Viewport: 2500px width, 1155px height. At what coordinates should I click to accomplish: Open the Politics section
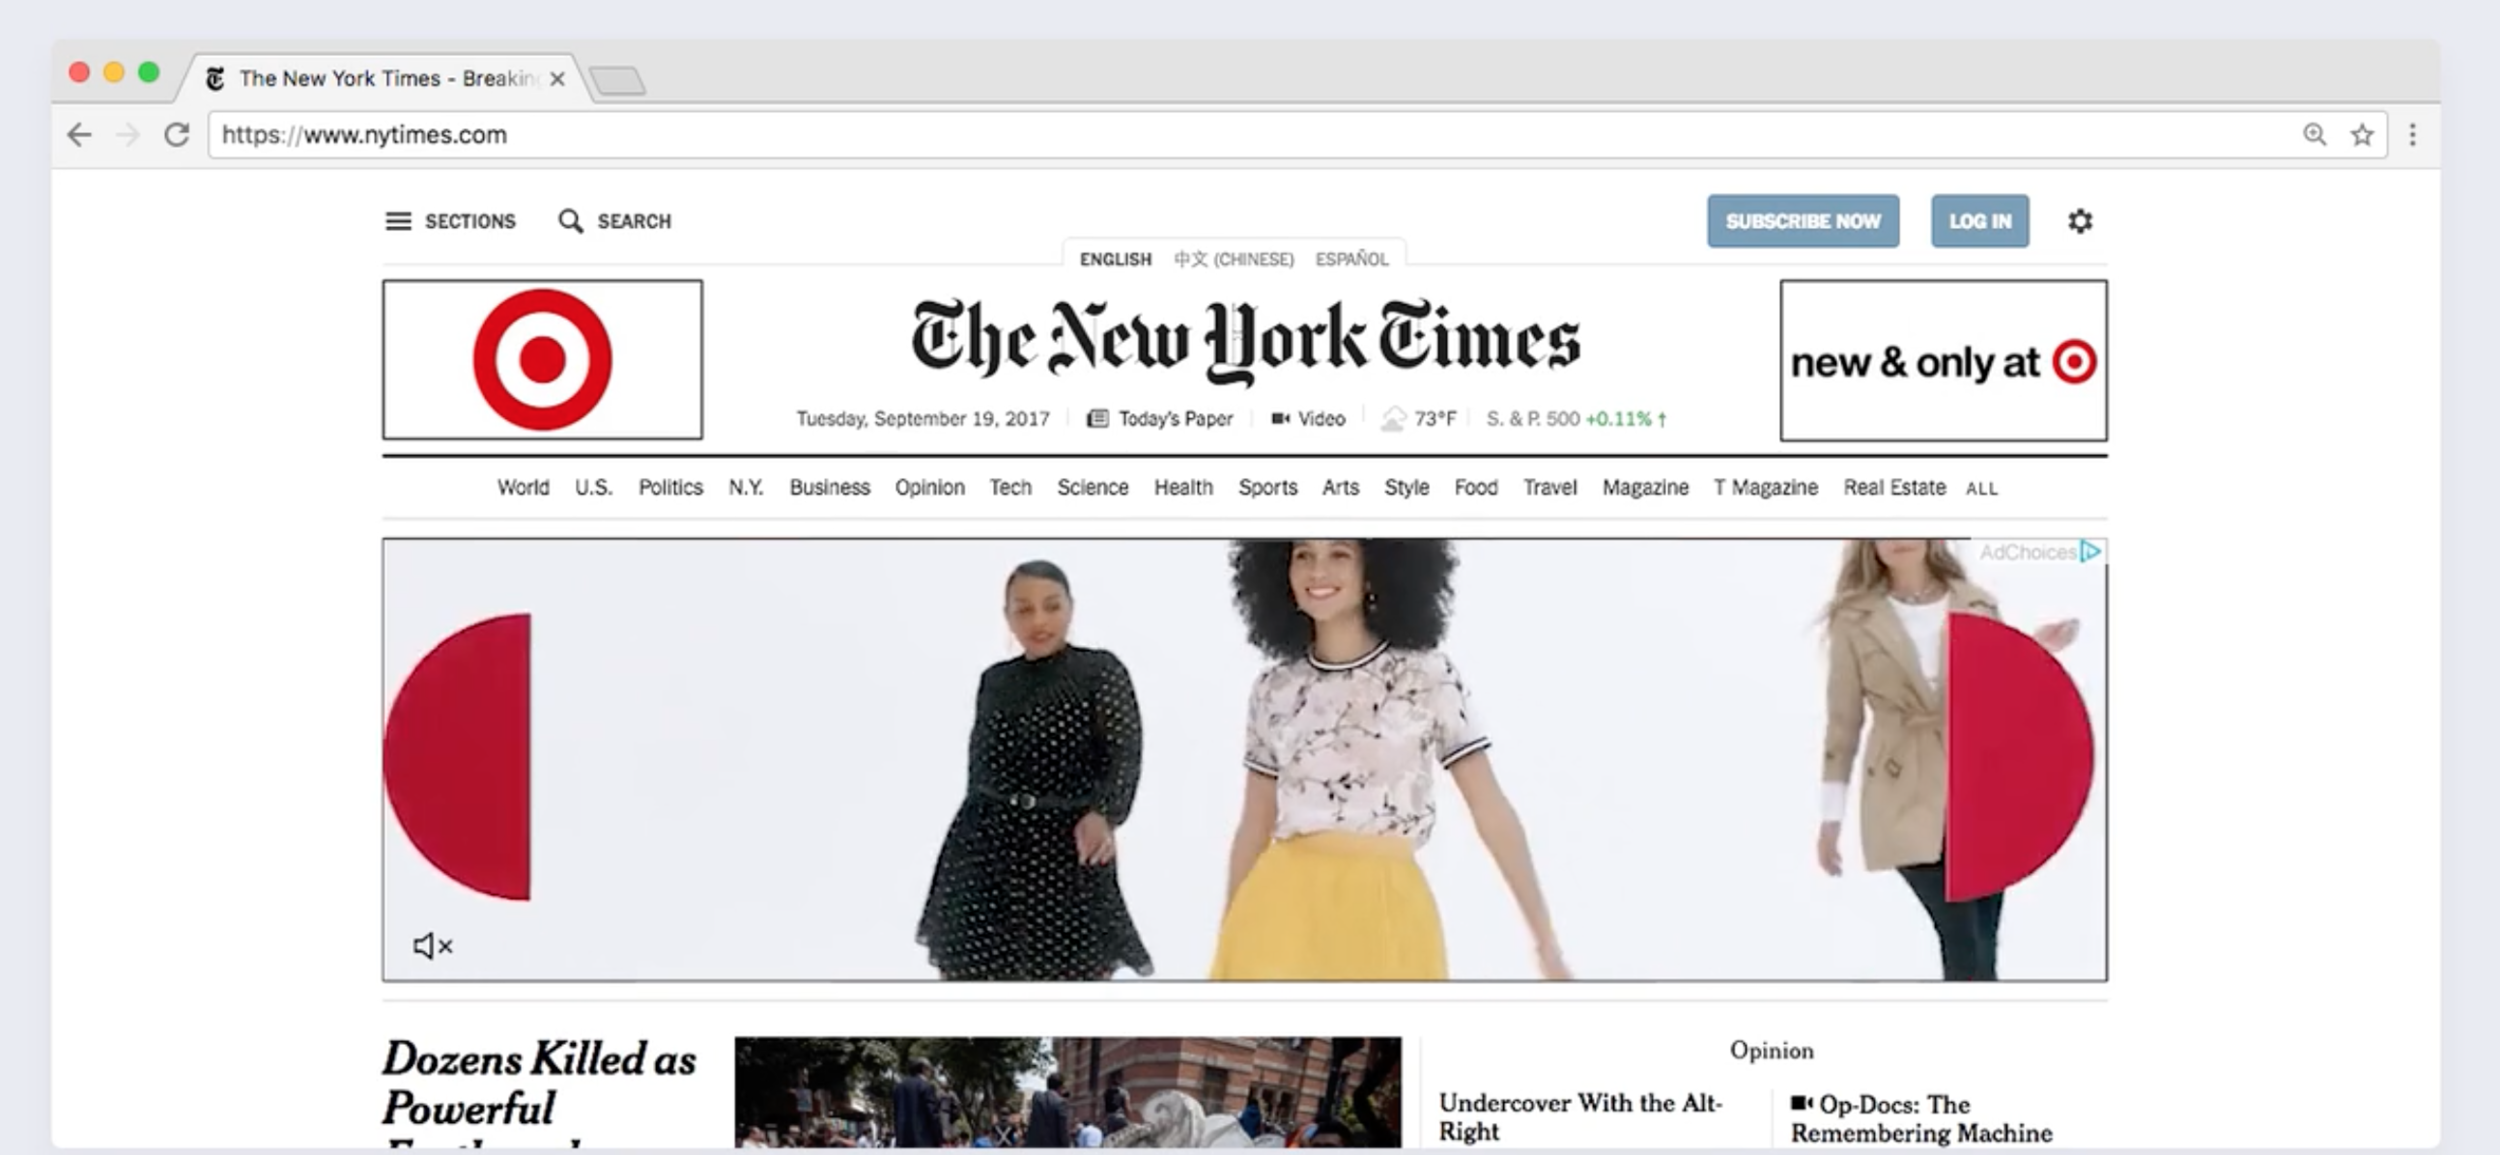(671, 488)
